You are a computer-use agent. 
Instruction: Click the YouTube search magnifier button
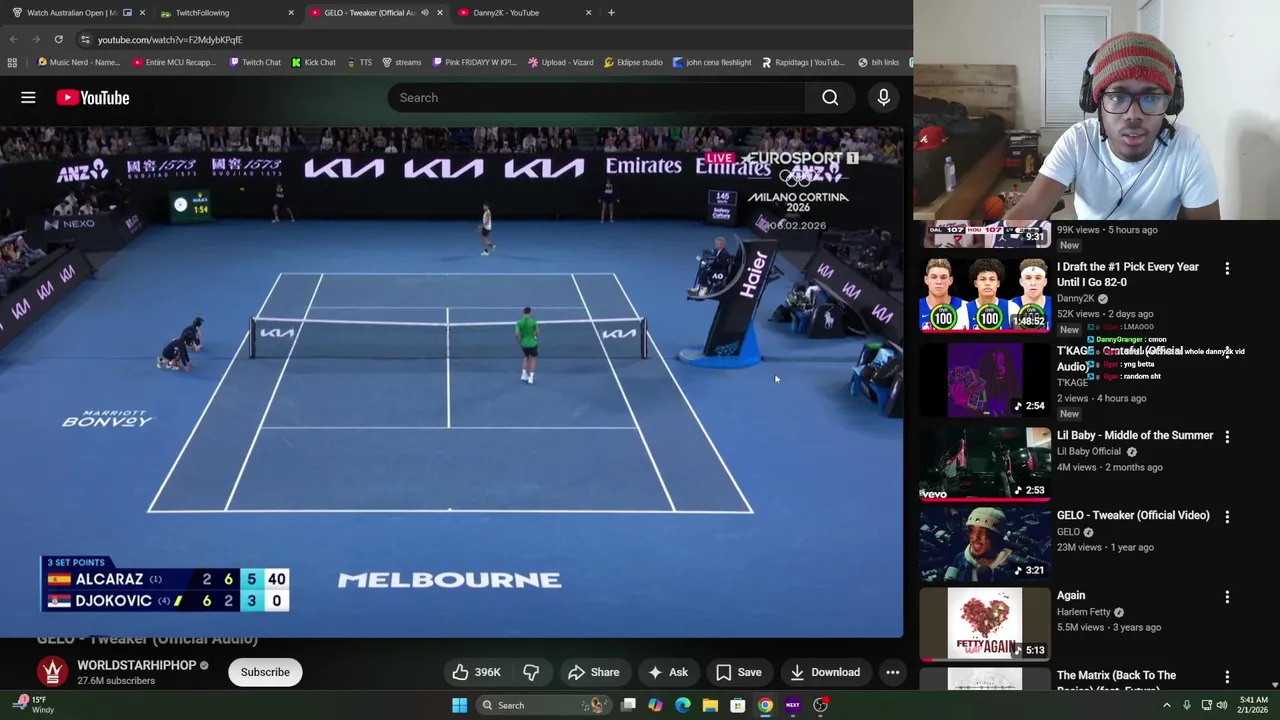[x=830, y=97]
